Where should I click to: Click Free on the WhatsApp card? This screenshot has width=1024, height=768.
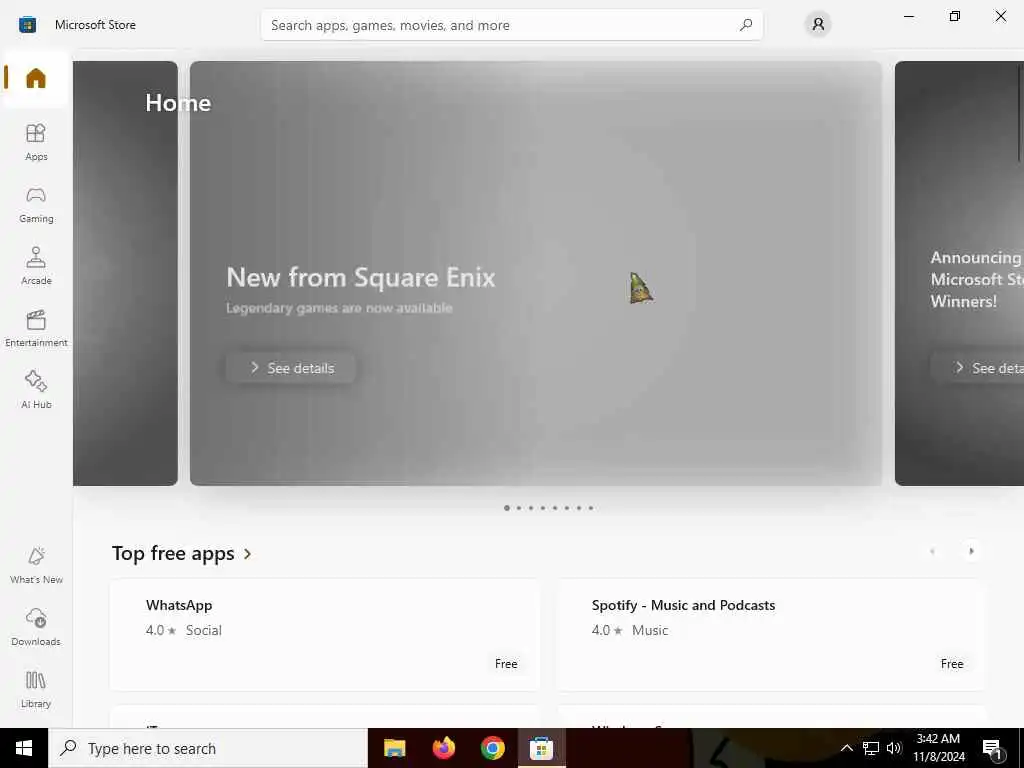pyautogui.click(x=506, y=664)
